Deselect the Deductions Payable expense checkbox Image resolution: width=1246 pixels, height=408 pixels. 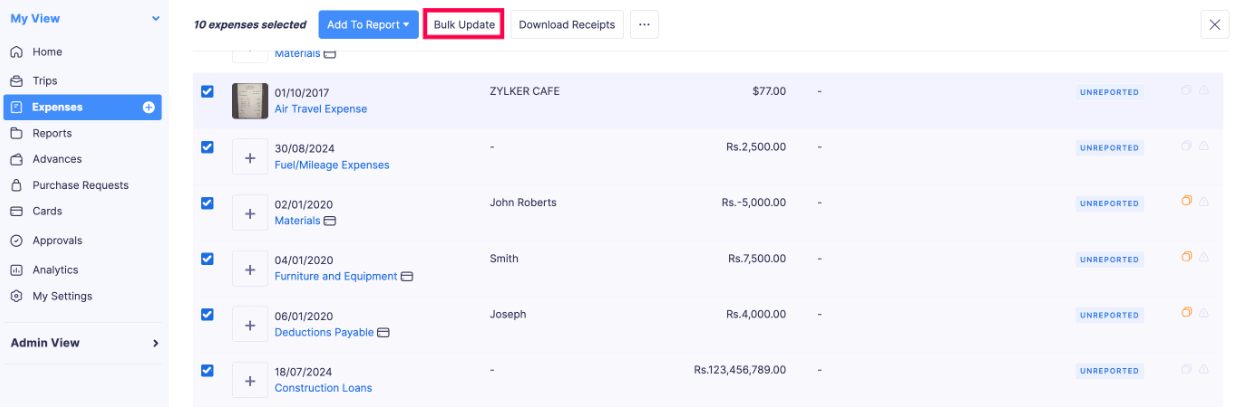[207, 314]
